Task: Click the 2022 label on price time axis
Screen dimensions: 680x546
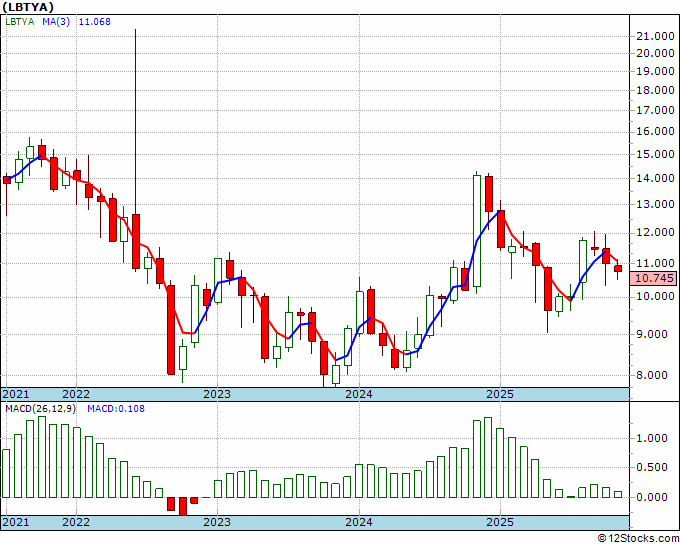Action: [x=76, y=394]
